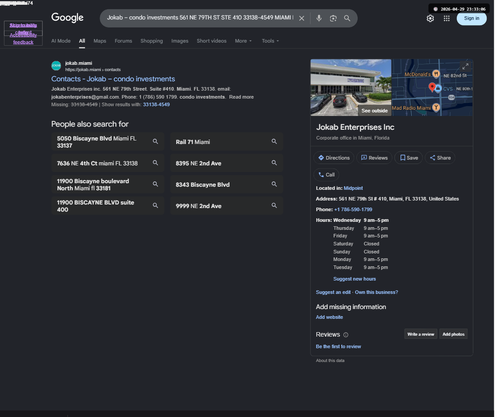Viewport: 500px width, 417px height.
Task: Open Midpoint located-in link
Action: [x=353, y=188]
